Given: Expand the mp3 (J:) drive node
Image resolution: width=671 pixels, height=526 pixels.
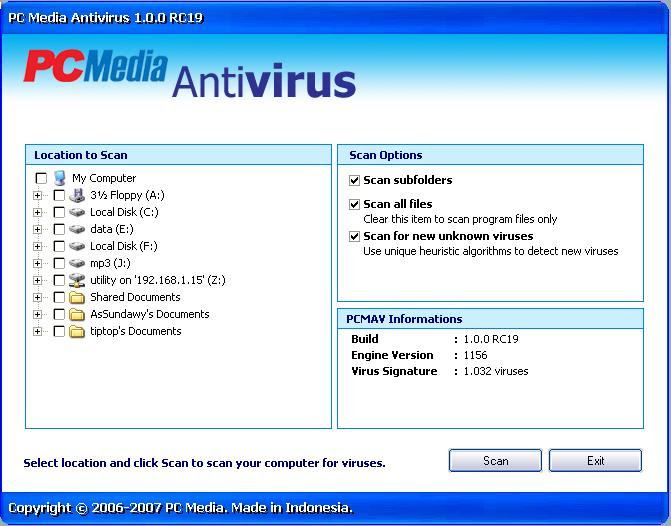Looking at the screenshot, I should [38, 263].
